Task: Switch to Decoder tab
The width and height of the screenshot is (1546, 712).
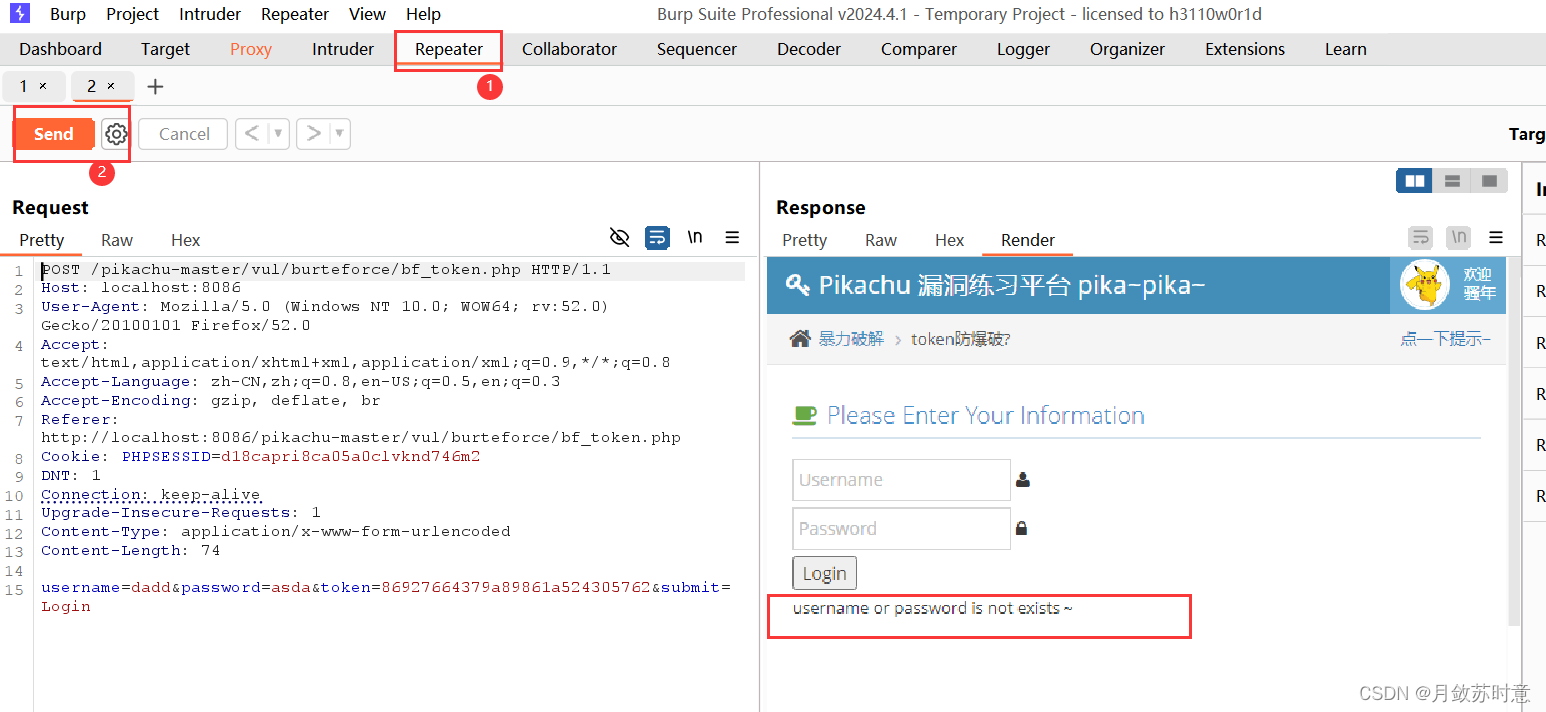Action: (x=809, y=49)
